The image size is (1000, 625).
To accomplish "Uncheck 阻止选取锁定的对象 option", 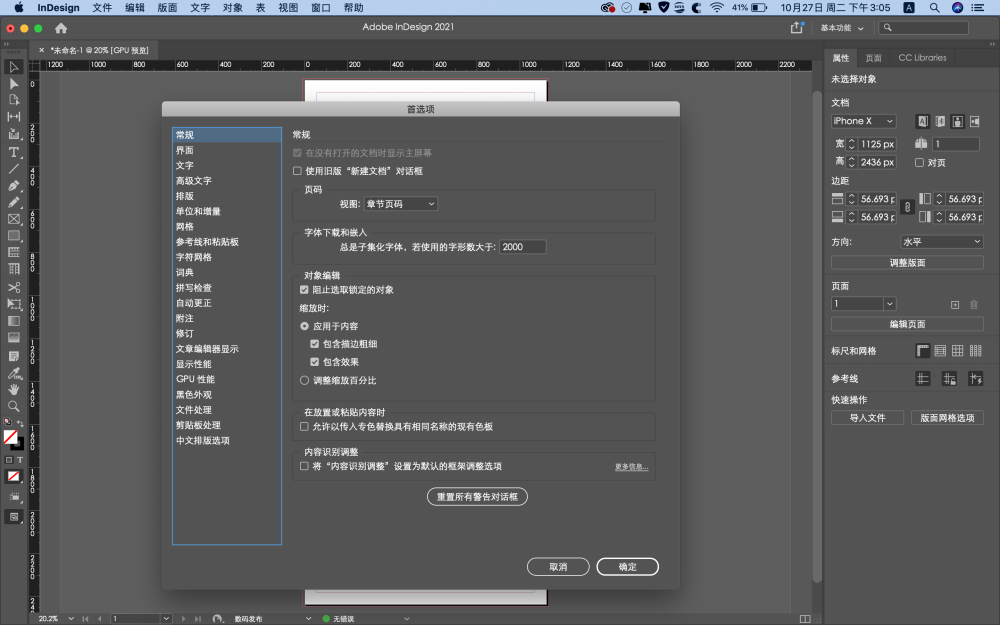I will point(305,290).
